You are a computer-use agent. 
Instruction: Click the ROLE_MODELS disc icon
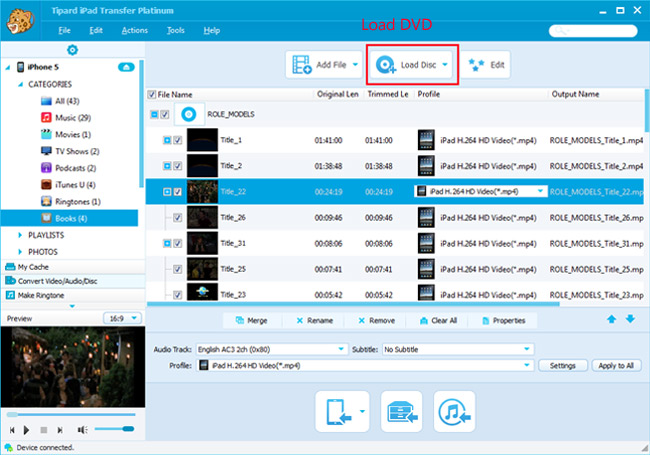point(189,114)
